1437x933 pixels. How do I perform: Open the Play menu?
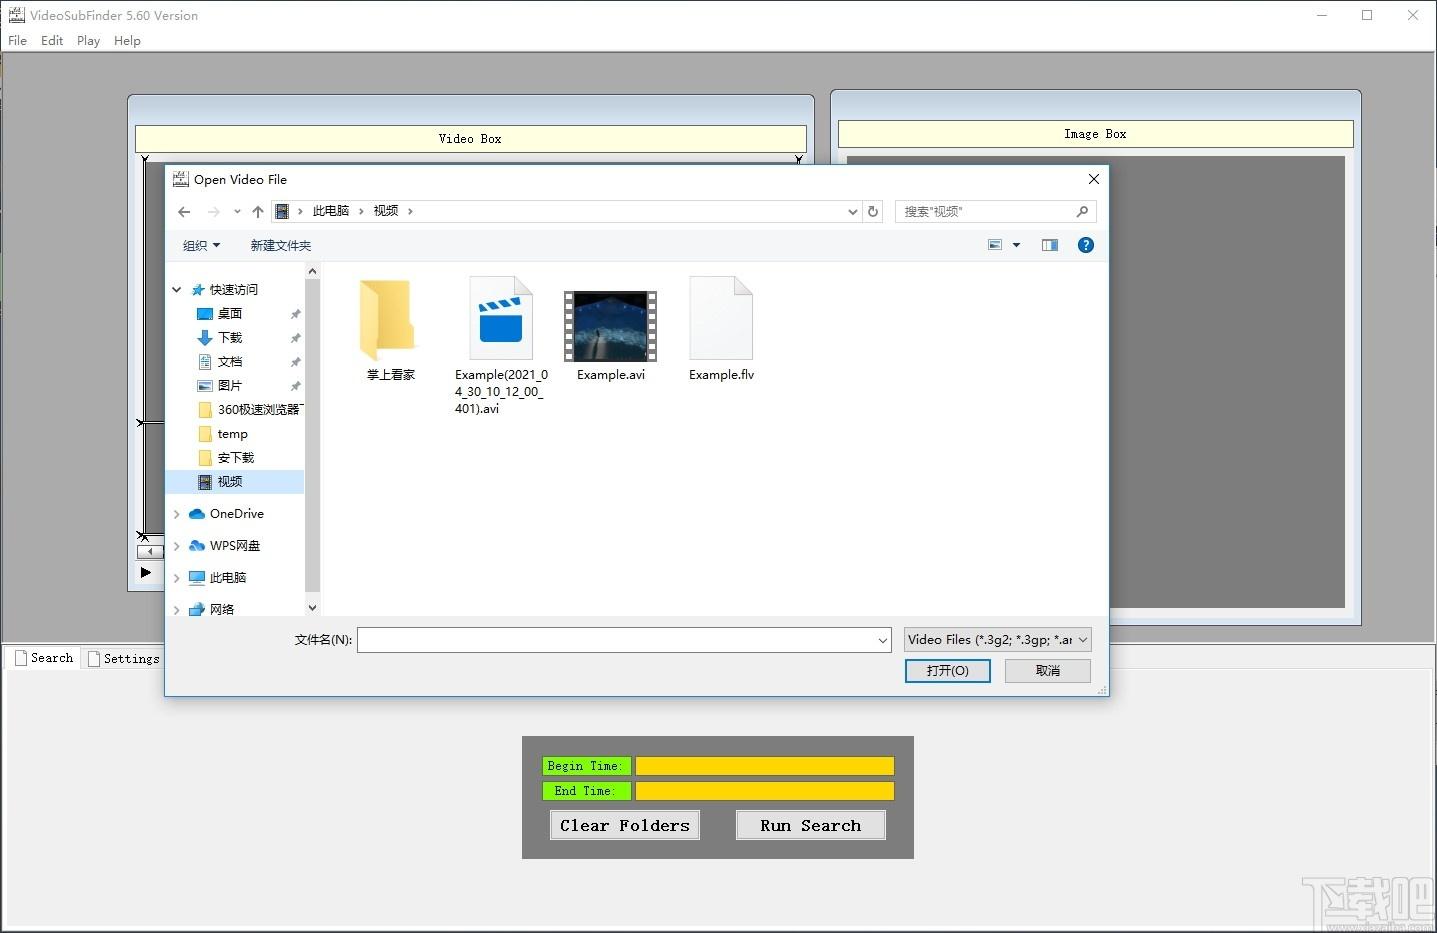pos(88,41)
